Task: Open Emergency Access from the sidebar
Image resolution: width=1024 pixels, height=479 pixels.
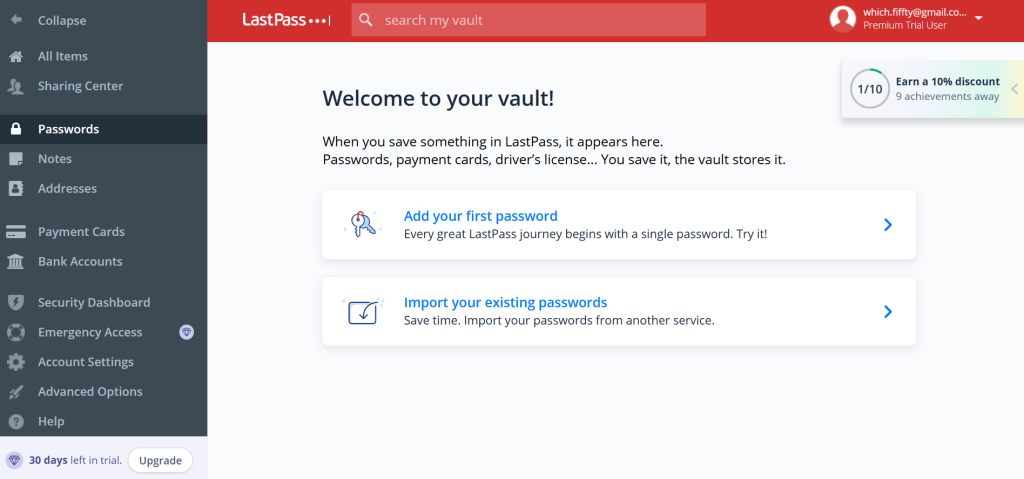Action: coord(90,332)
